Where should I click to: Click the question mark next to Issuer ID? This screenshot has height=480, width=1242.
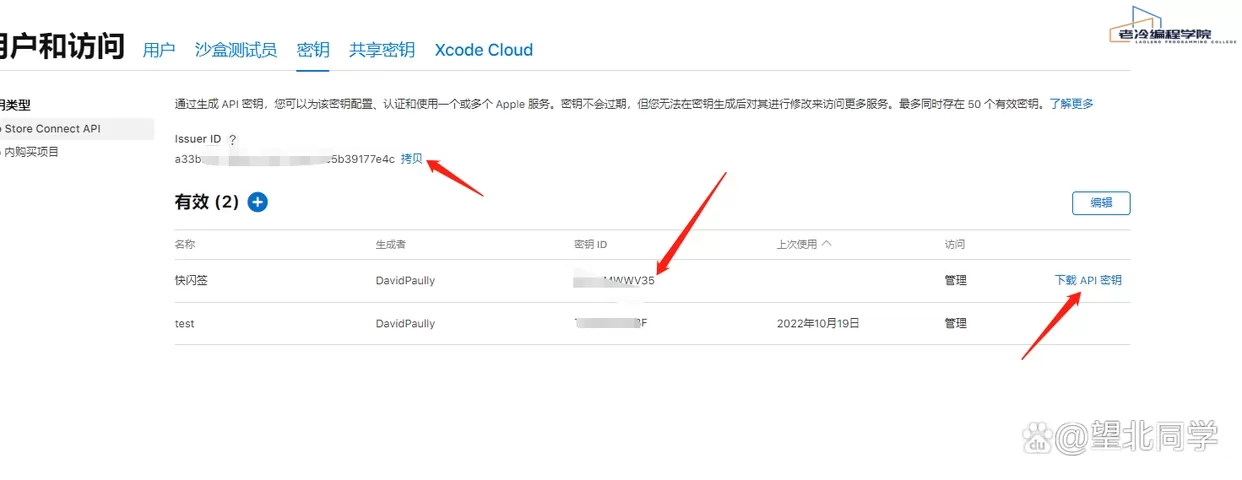[x=233, y=140]
